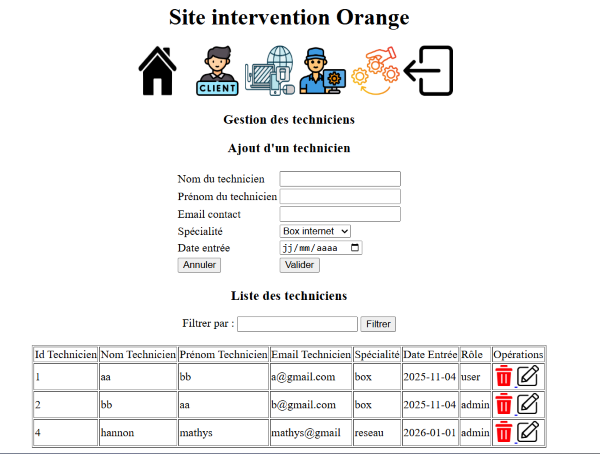Go to the home page house icon
Screen dimensions: 600x454
[x=157, y=71]
